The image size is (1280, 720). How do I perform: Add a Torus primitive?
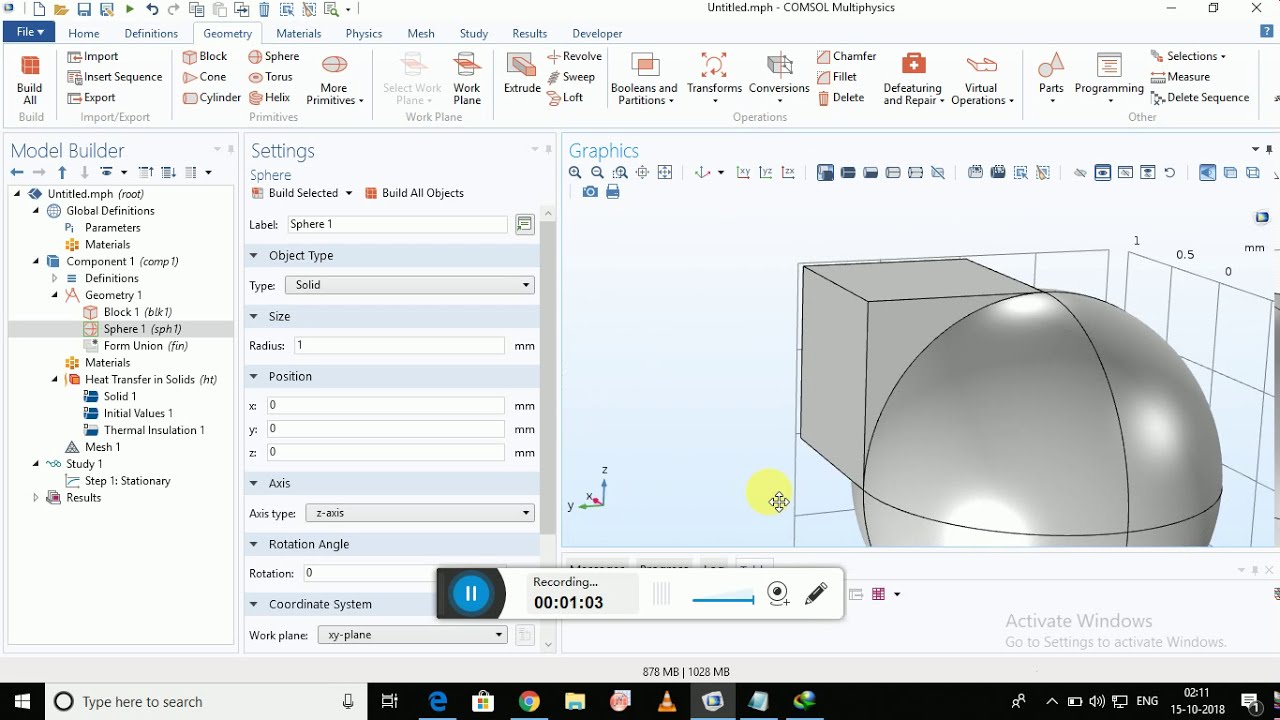click(271, 77)
